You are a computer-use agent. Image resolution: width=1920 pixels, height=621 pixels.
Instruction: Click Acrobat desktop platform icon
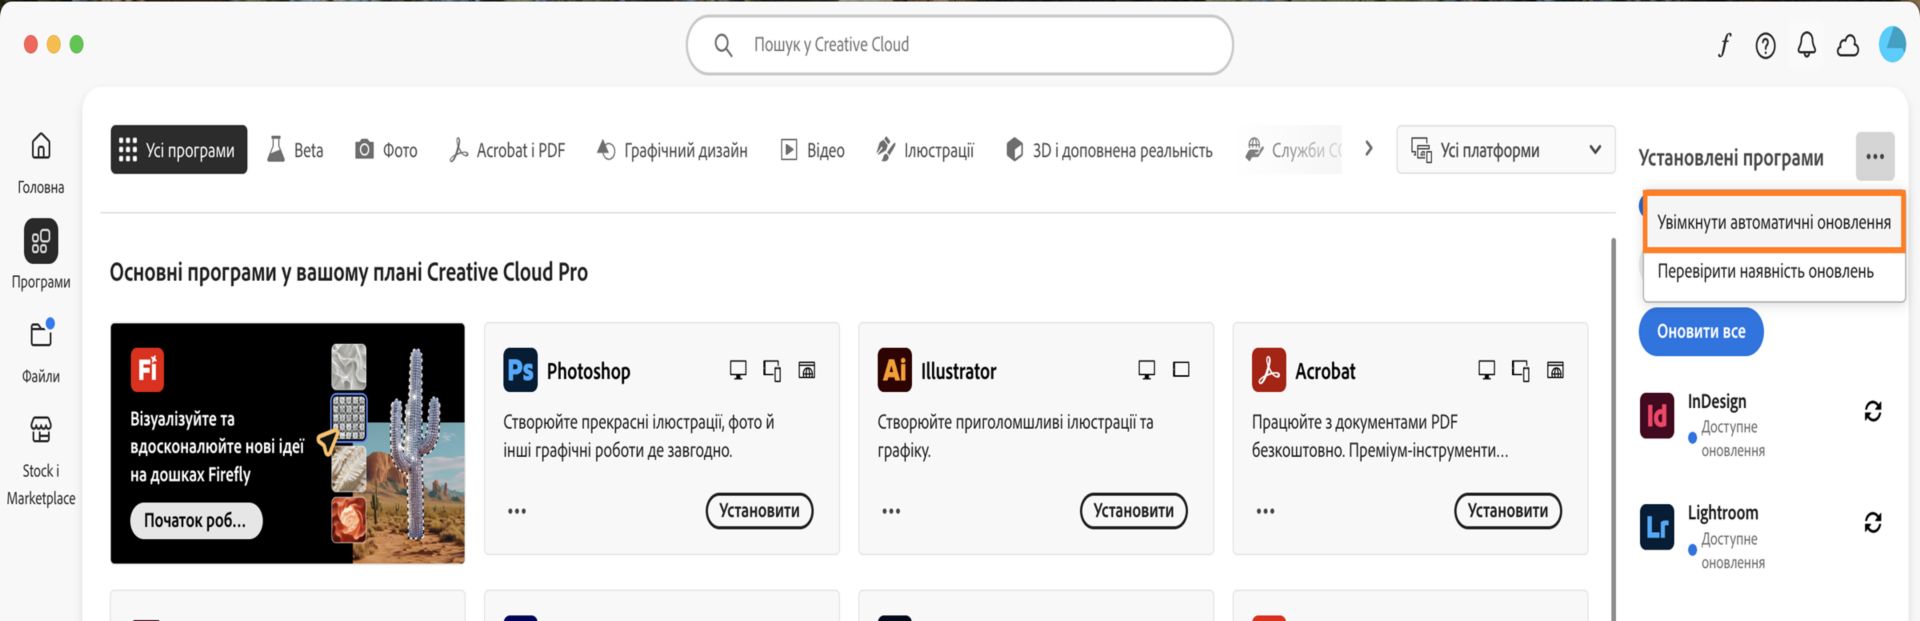pyautogui.click(x=1487, y=370)
